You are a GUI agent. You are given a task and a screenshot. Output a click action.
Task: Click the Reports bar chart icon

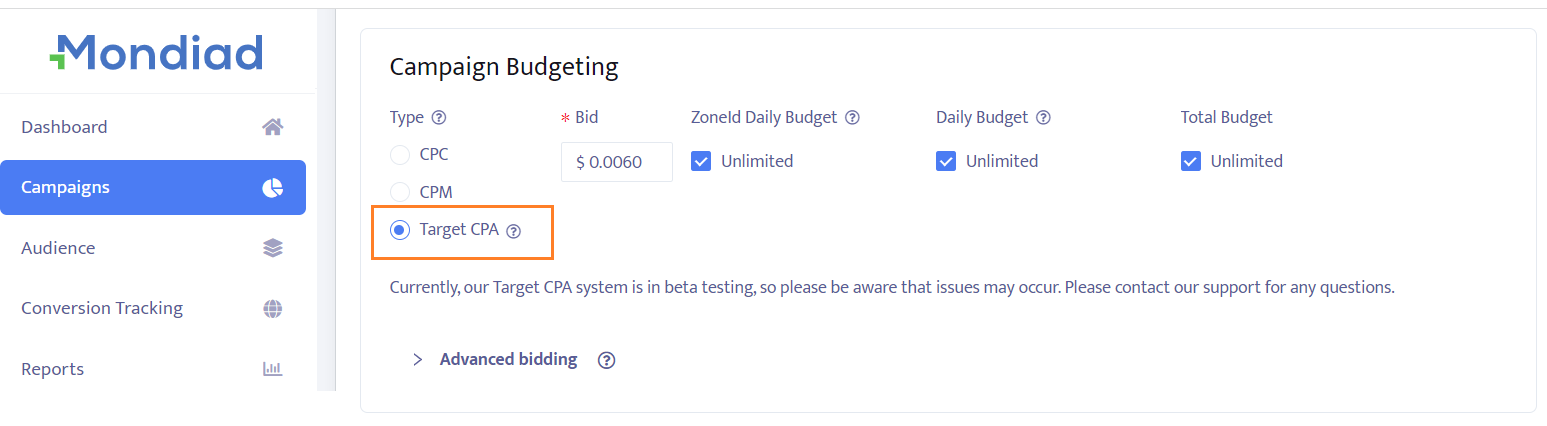pyautogui.click(x=272, y=369)
